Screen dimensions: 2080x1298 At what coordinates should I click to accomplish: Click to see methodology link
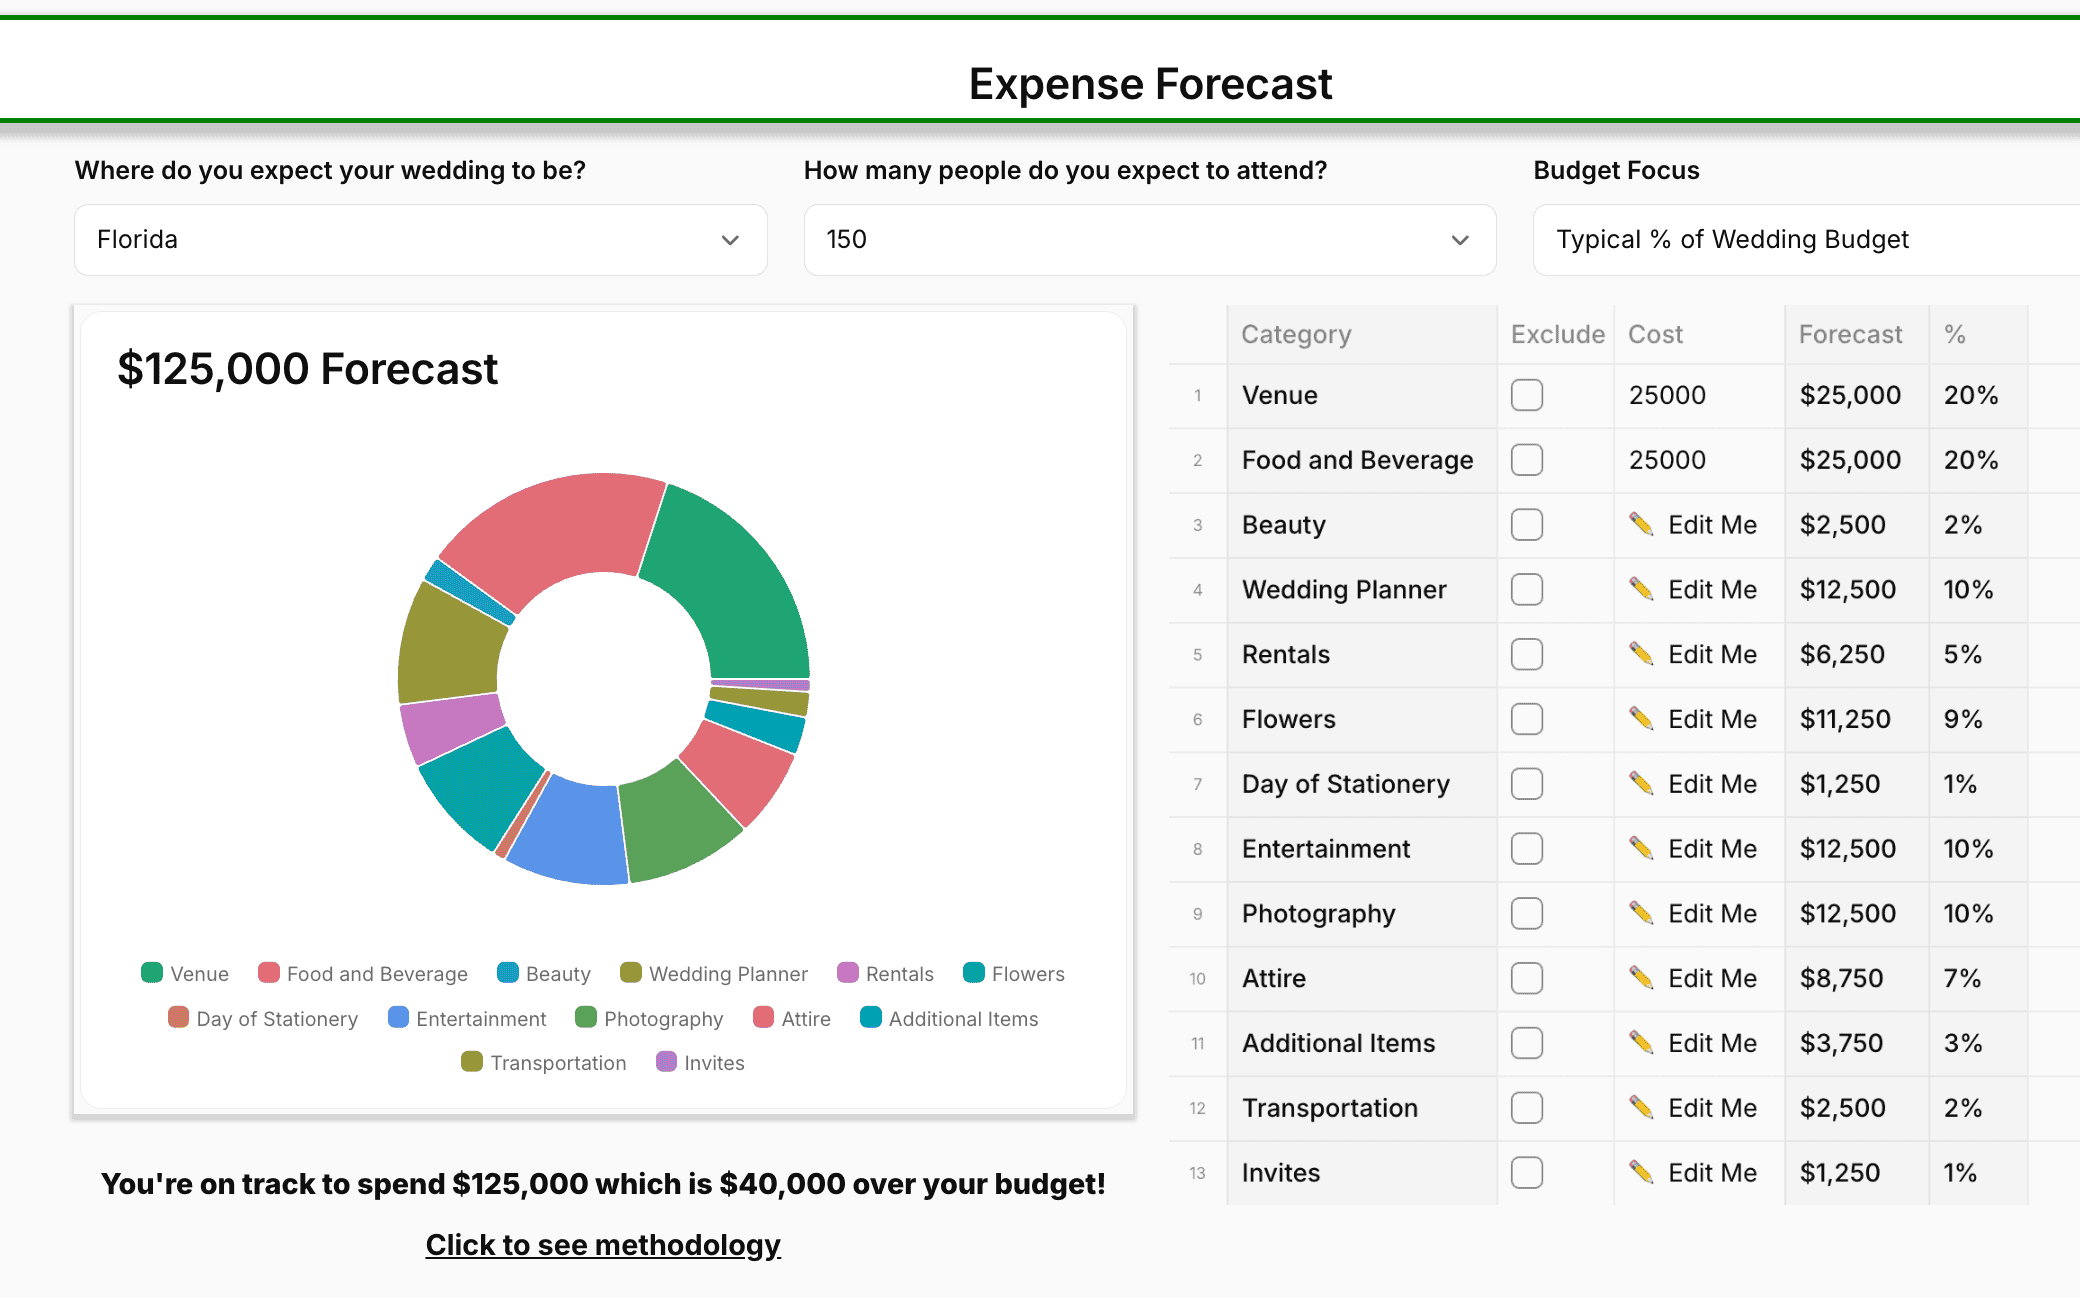click(x=602, y=1245)
